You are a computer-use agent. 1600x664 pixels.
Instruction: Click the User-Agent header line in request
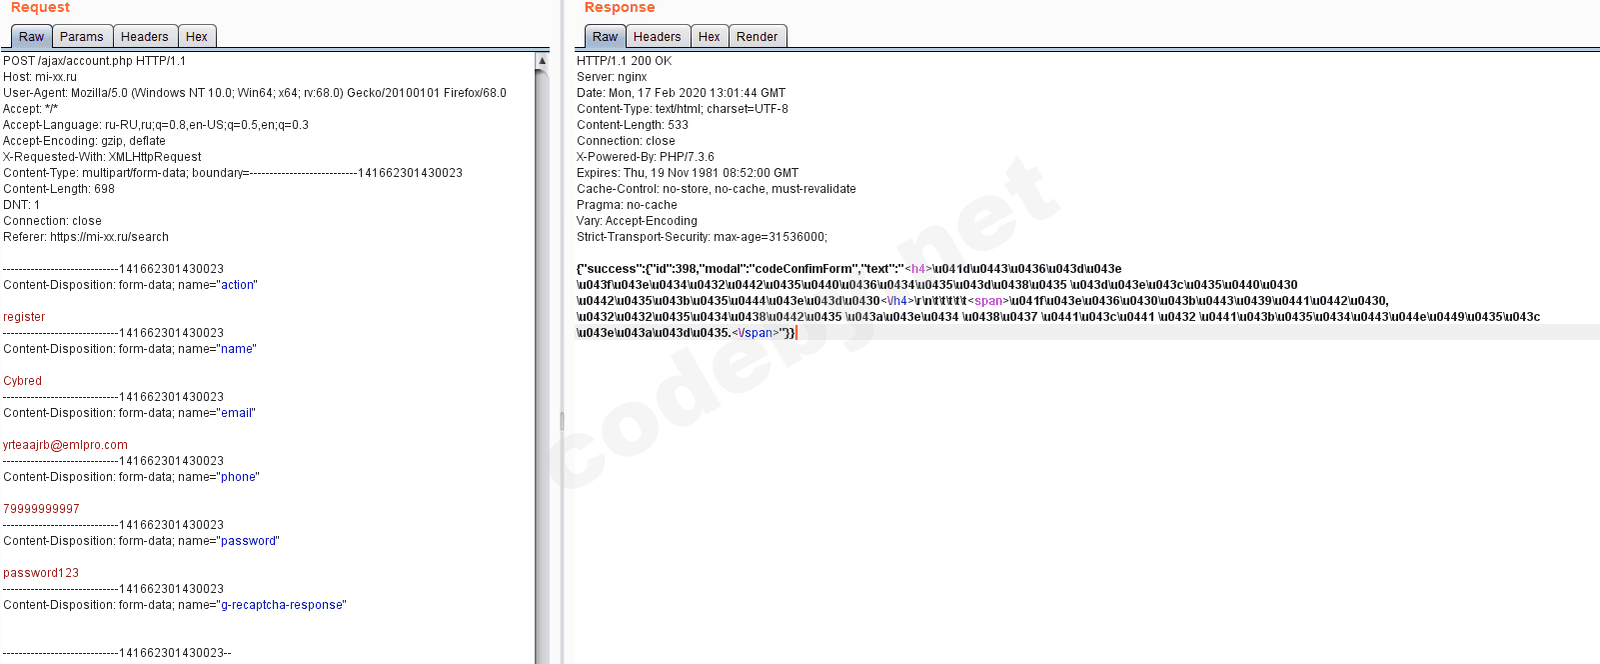point(255,93)
